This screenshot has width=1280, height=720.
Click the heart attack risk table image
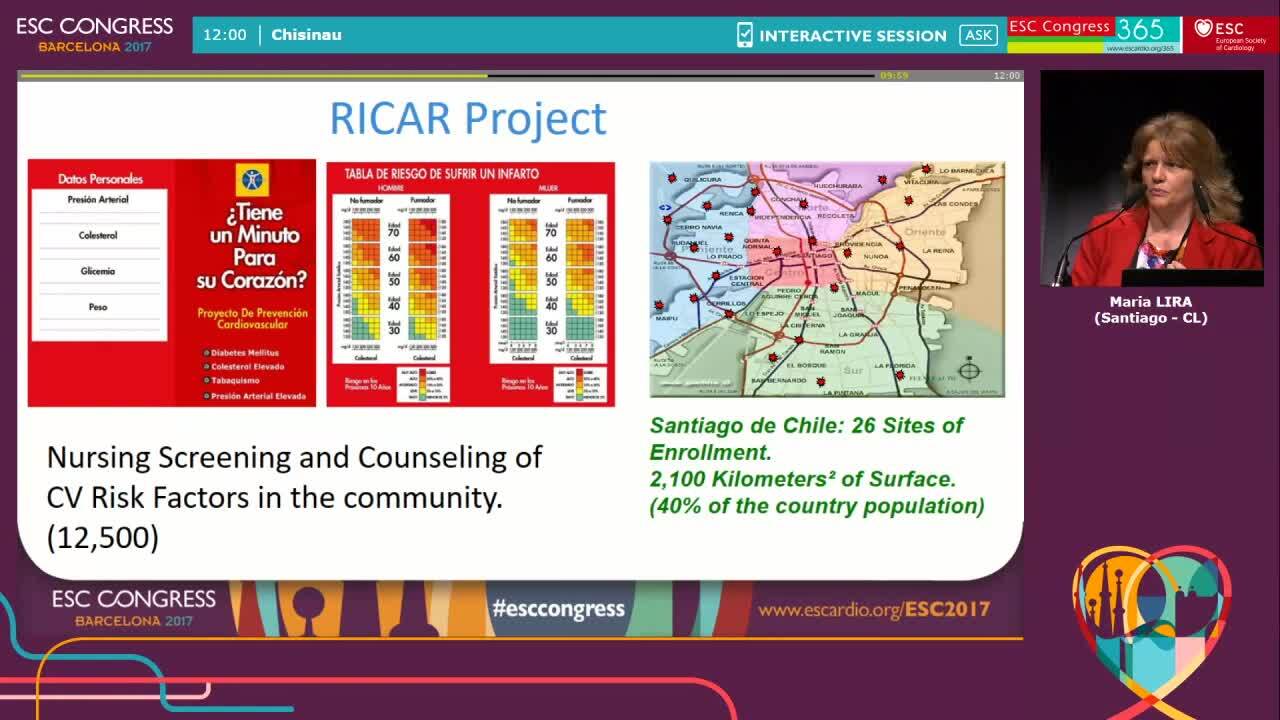tap(471, 284)
